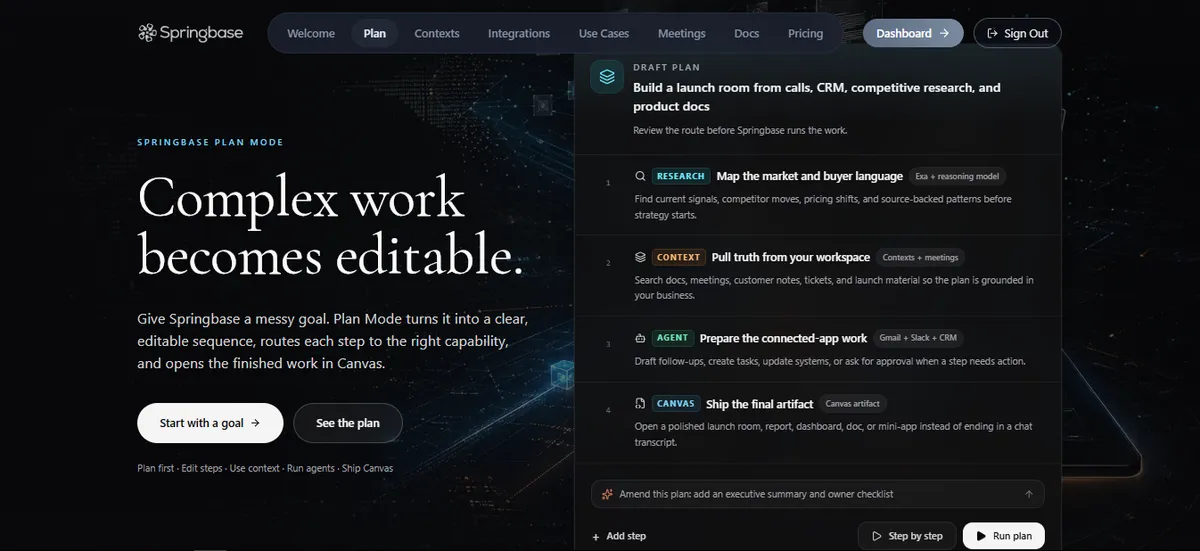Open 'Prepare the connected-app work' step
1200x551 pixels.
coord(783,338)
